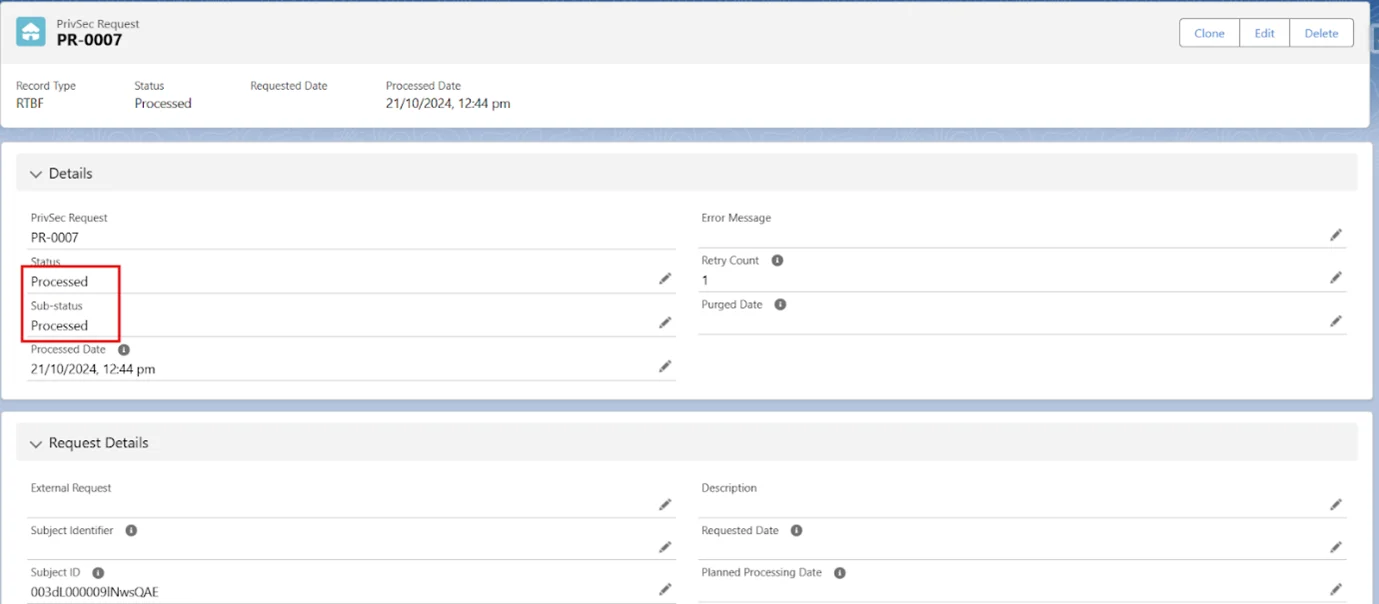Click pencil icon next to Purged Date

tap(1335, 322)
